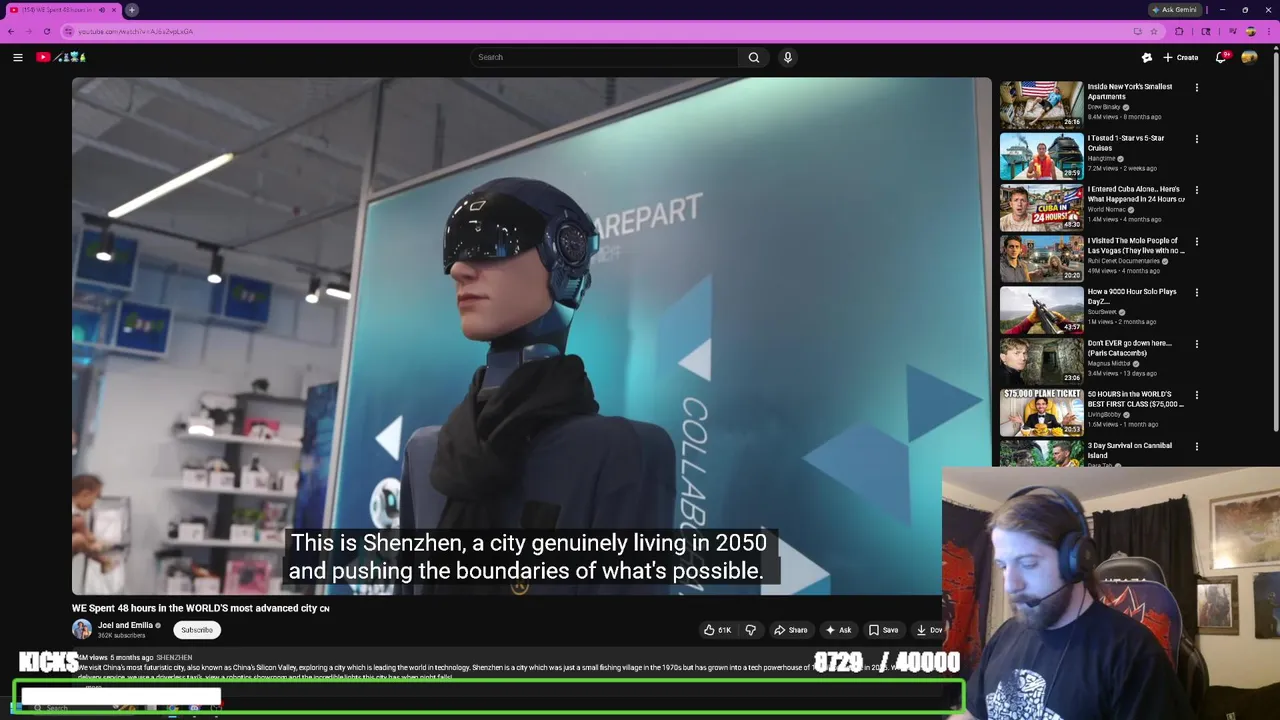The width and height of the screenshot is (1280, 720).
Task: Dislike the video with thumbs down
Action: coord(750,630)
